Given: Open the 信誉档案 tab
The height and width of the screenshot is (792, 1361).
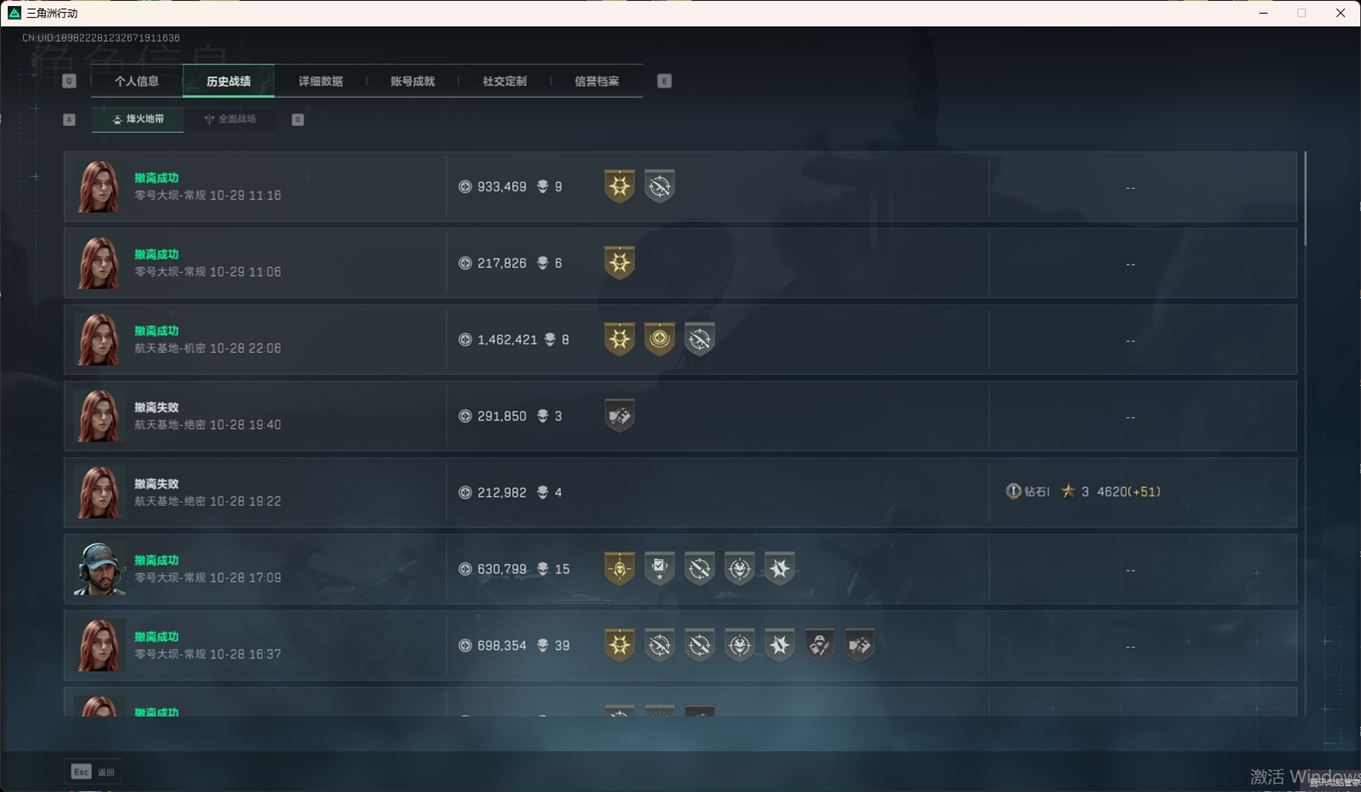Looking at the screenshot, I should click(x=596, y=81).
